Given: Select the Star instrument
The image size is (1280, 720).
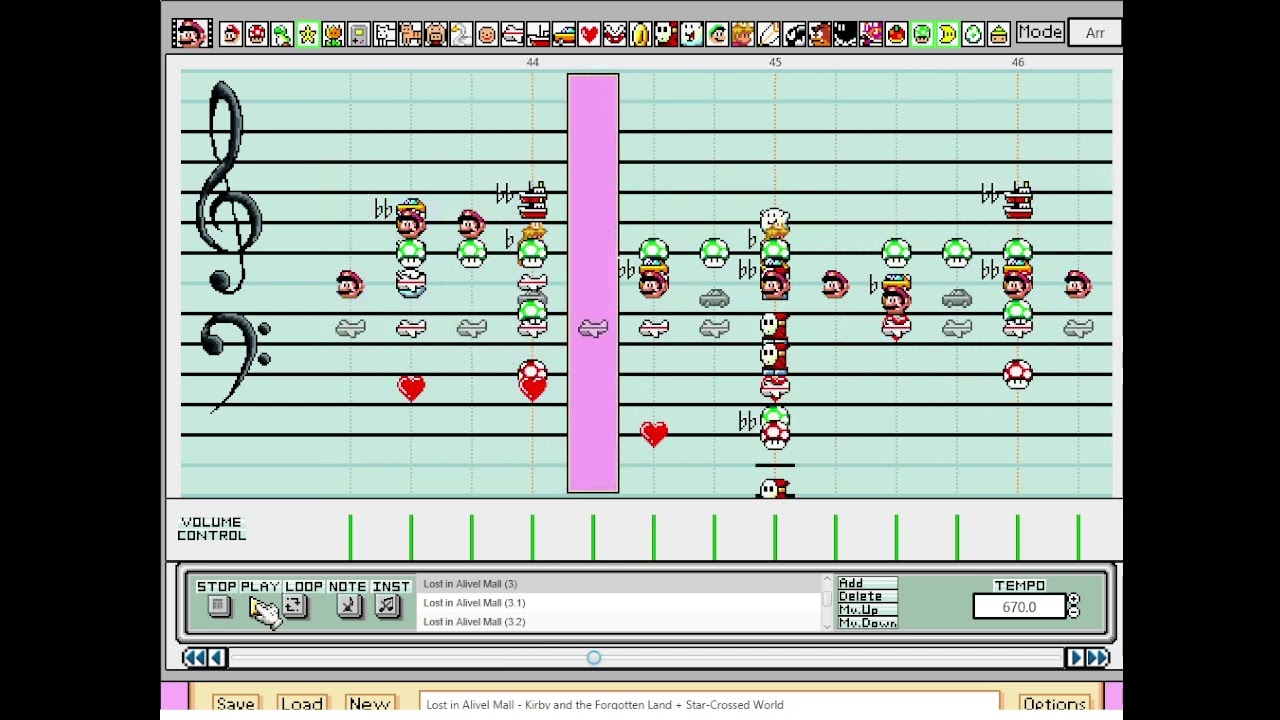Looking at the screenshot, I should (308, 34).
